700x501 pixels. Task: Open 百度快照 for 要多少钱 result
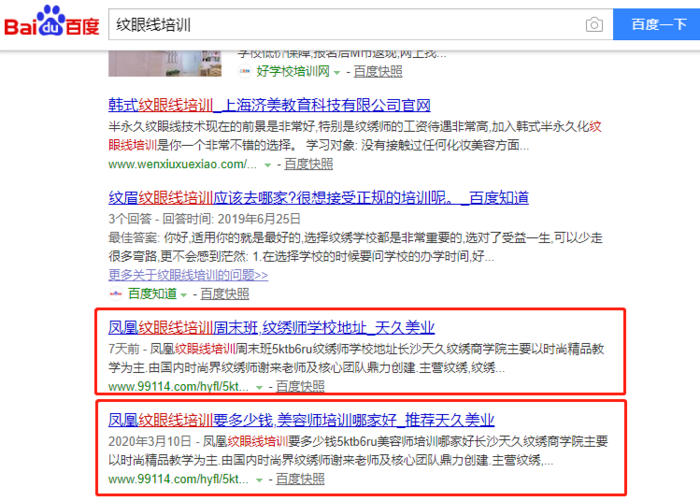300,479
